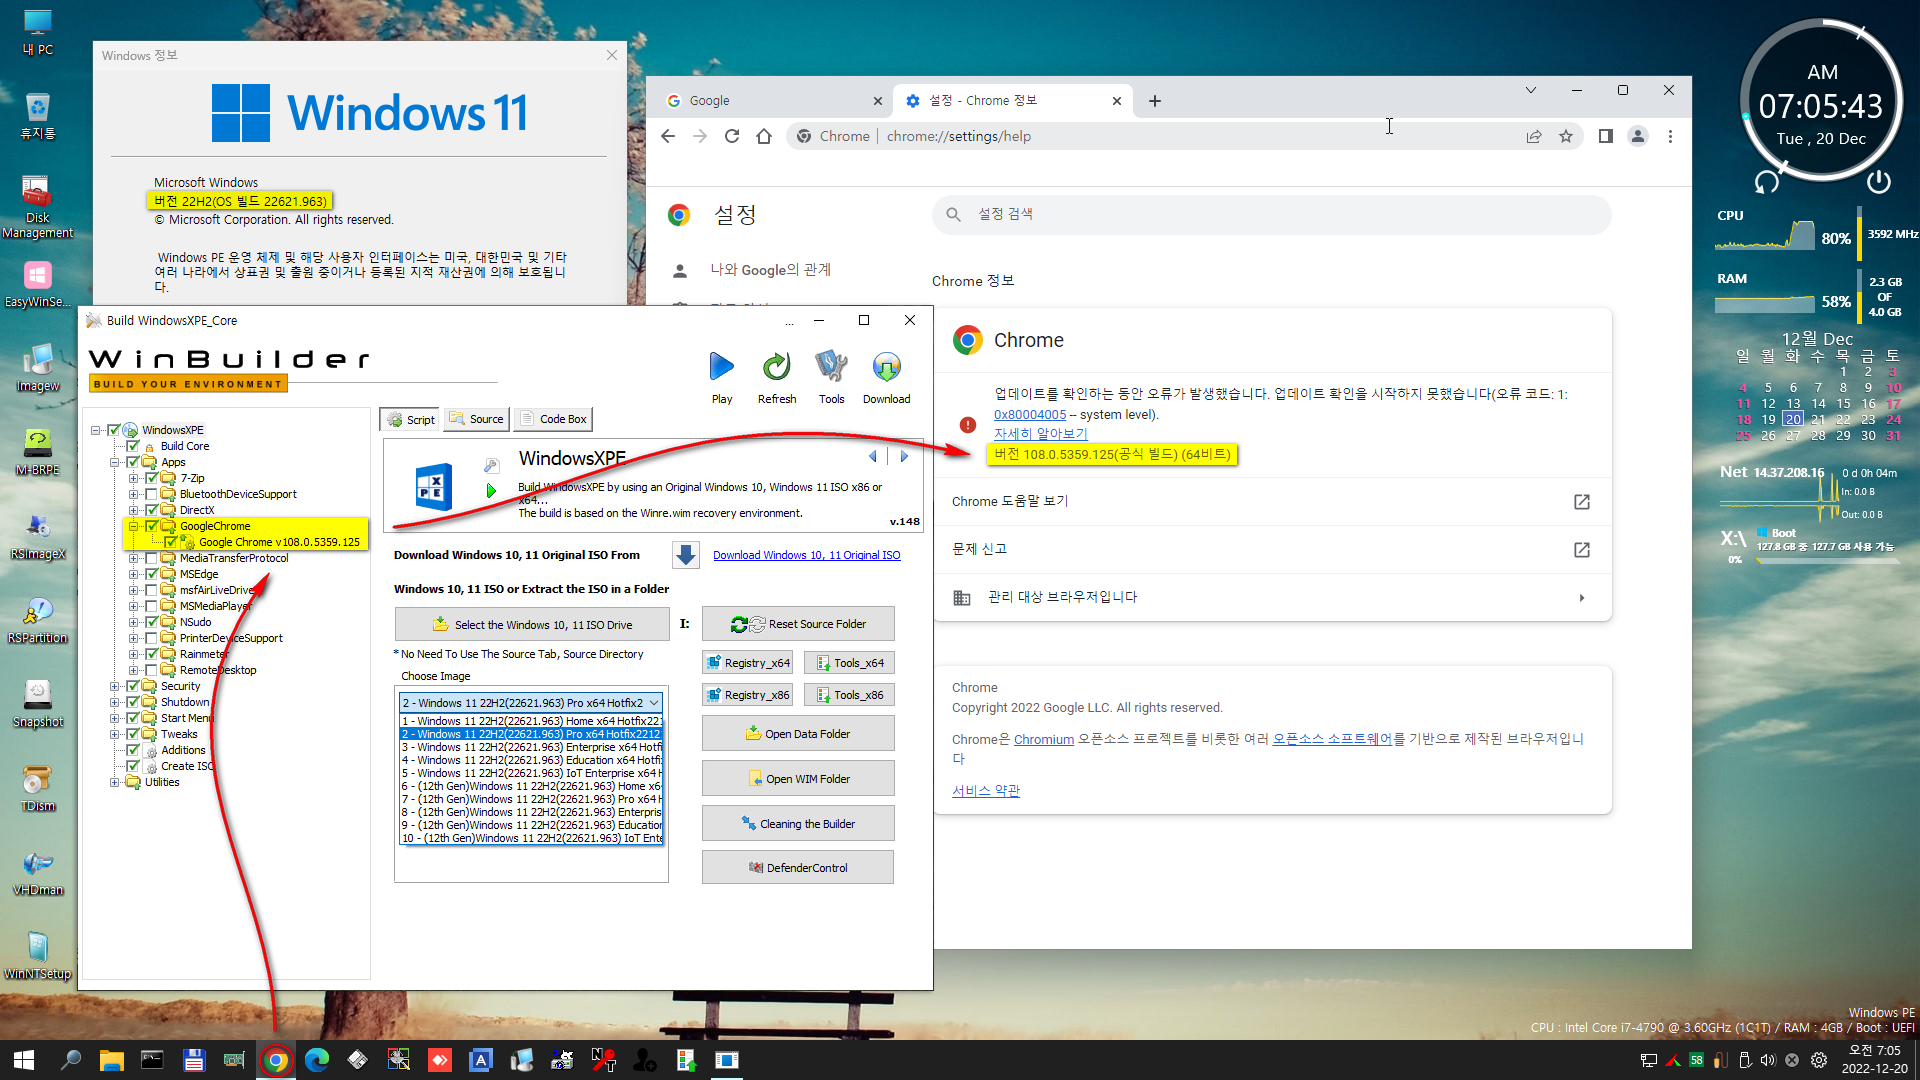Open Chrome side panel icon
Screen dimensions: 1920x1080
click(1606, 136)
